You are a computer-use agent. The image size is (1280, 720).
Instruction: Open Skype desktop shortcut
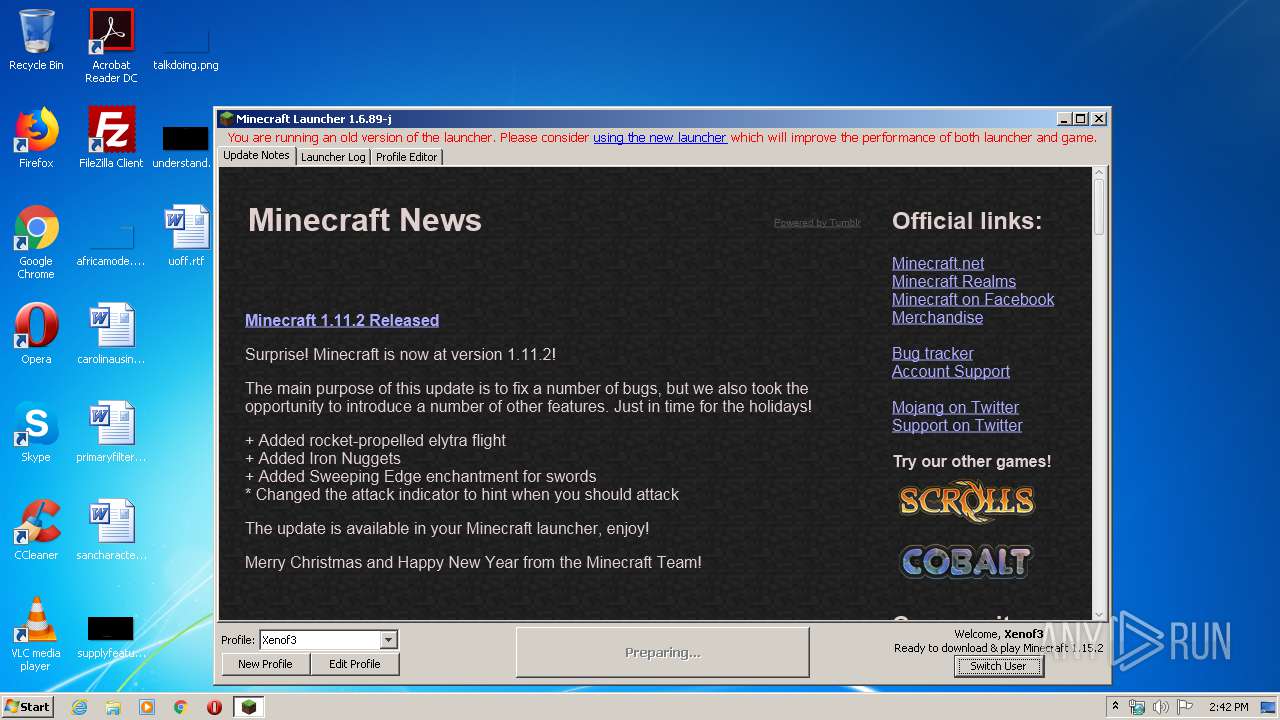[36, 432]
